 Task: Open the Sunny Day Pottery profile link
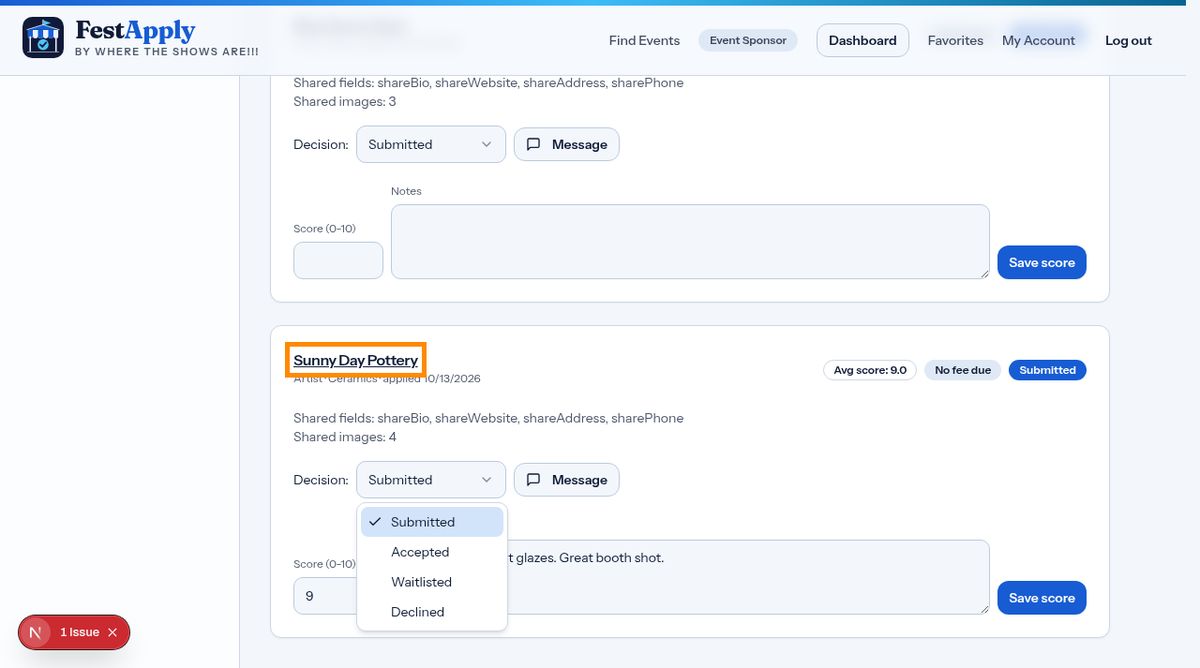tap(356, 360)
